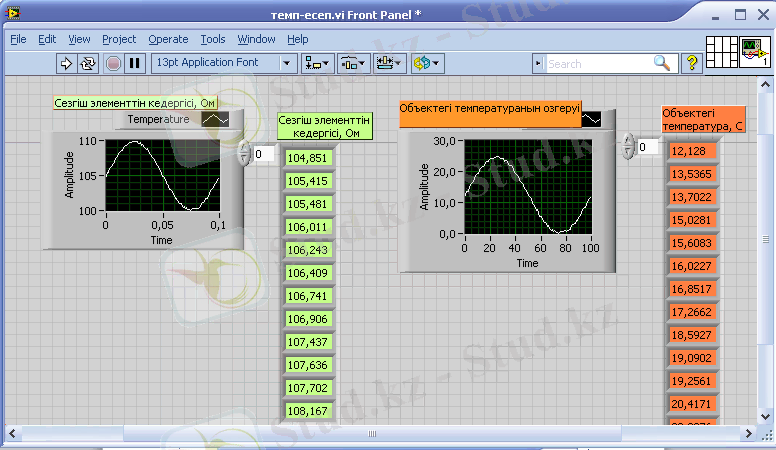The image size is (776, 450).
Task: Open the Align Objects tool
Action: click(317, 63)
